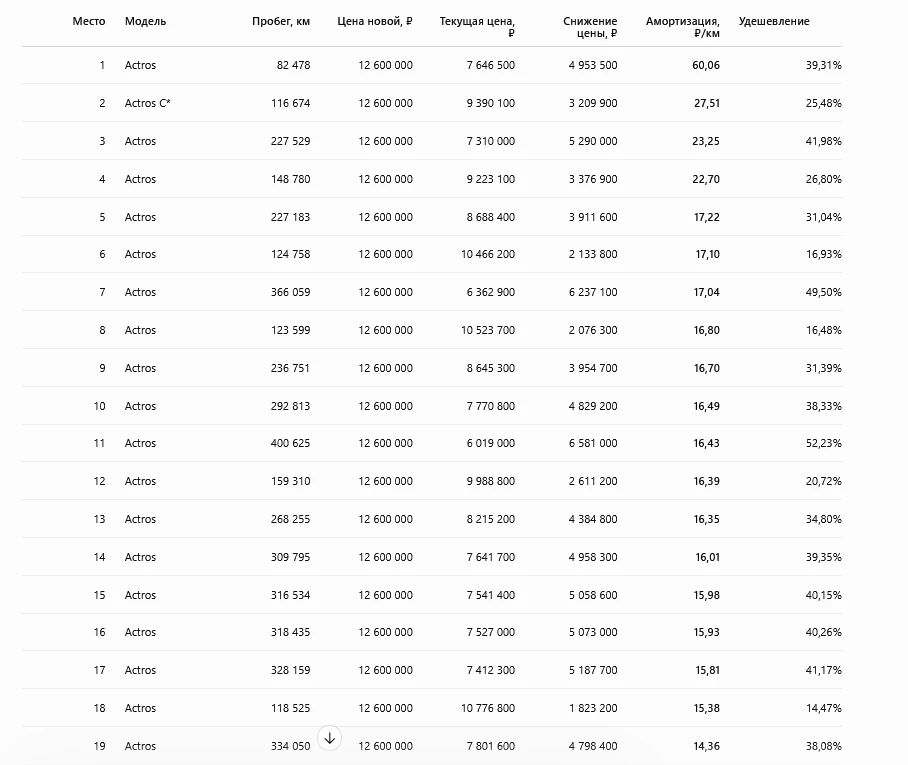
Task: Click the Actros model in row 15
Action: pyautogui.click(x=140, y=595)
